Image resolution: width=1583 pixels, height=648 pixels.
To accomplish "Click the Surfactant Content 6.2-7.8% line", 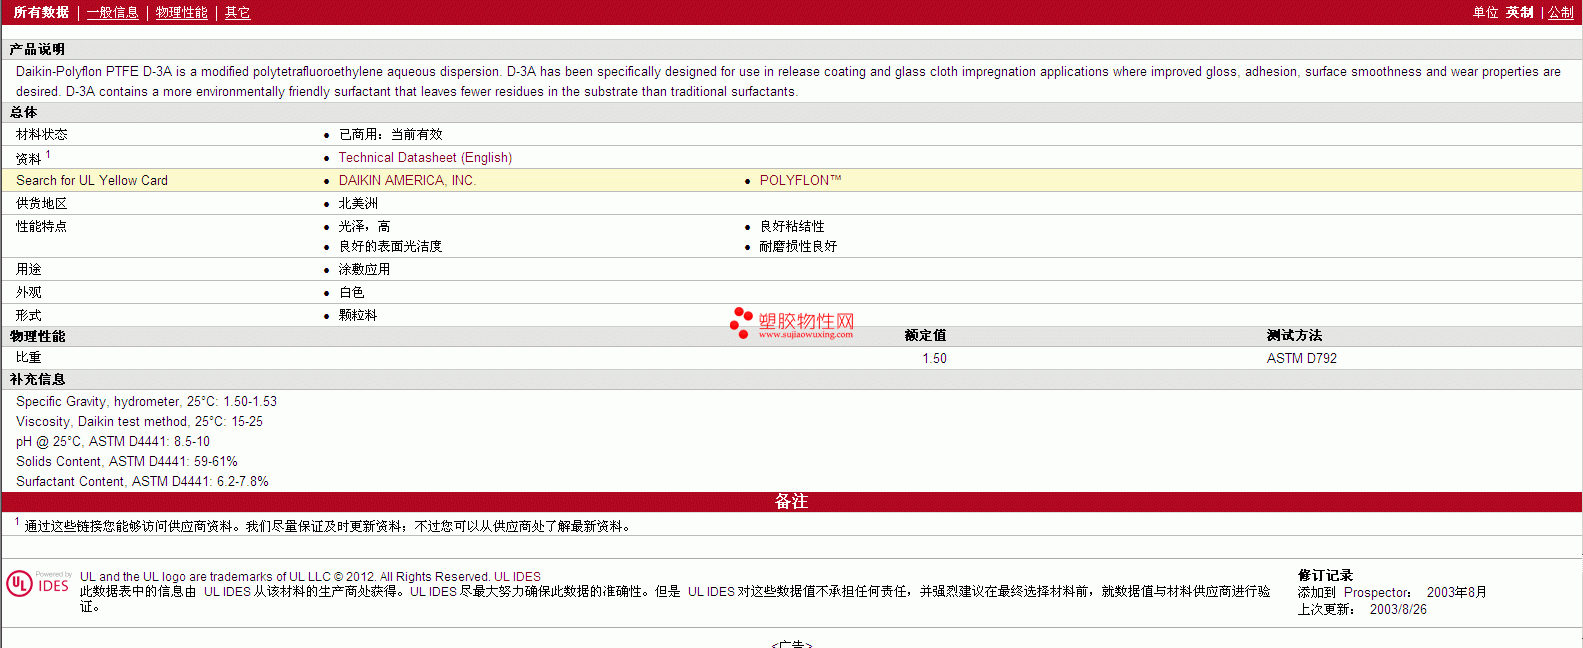I will pyautogui.click(x=142, y=482).
